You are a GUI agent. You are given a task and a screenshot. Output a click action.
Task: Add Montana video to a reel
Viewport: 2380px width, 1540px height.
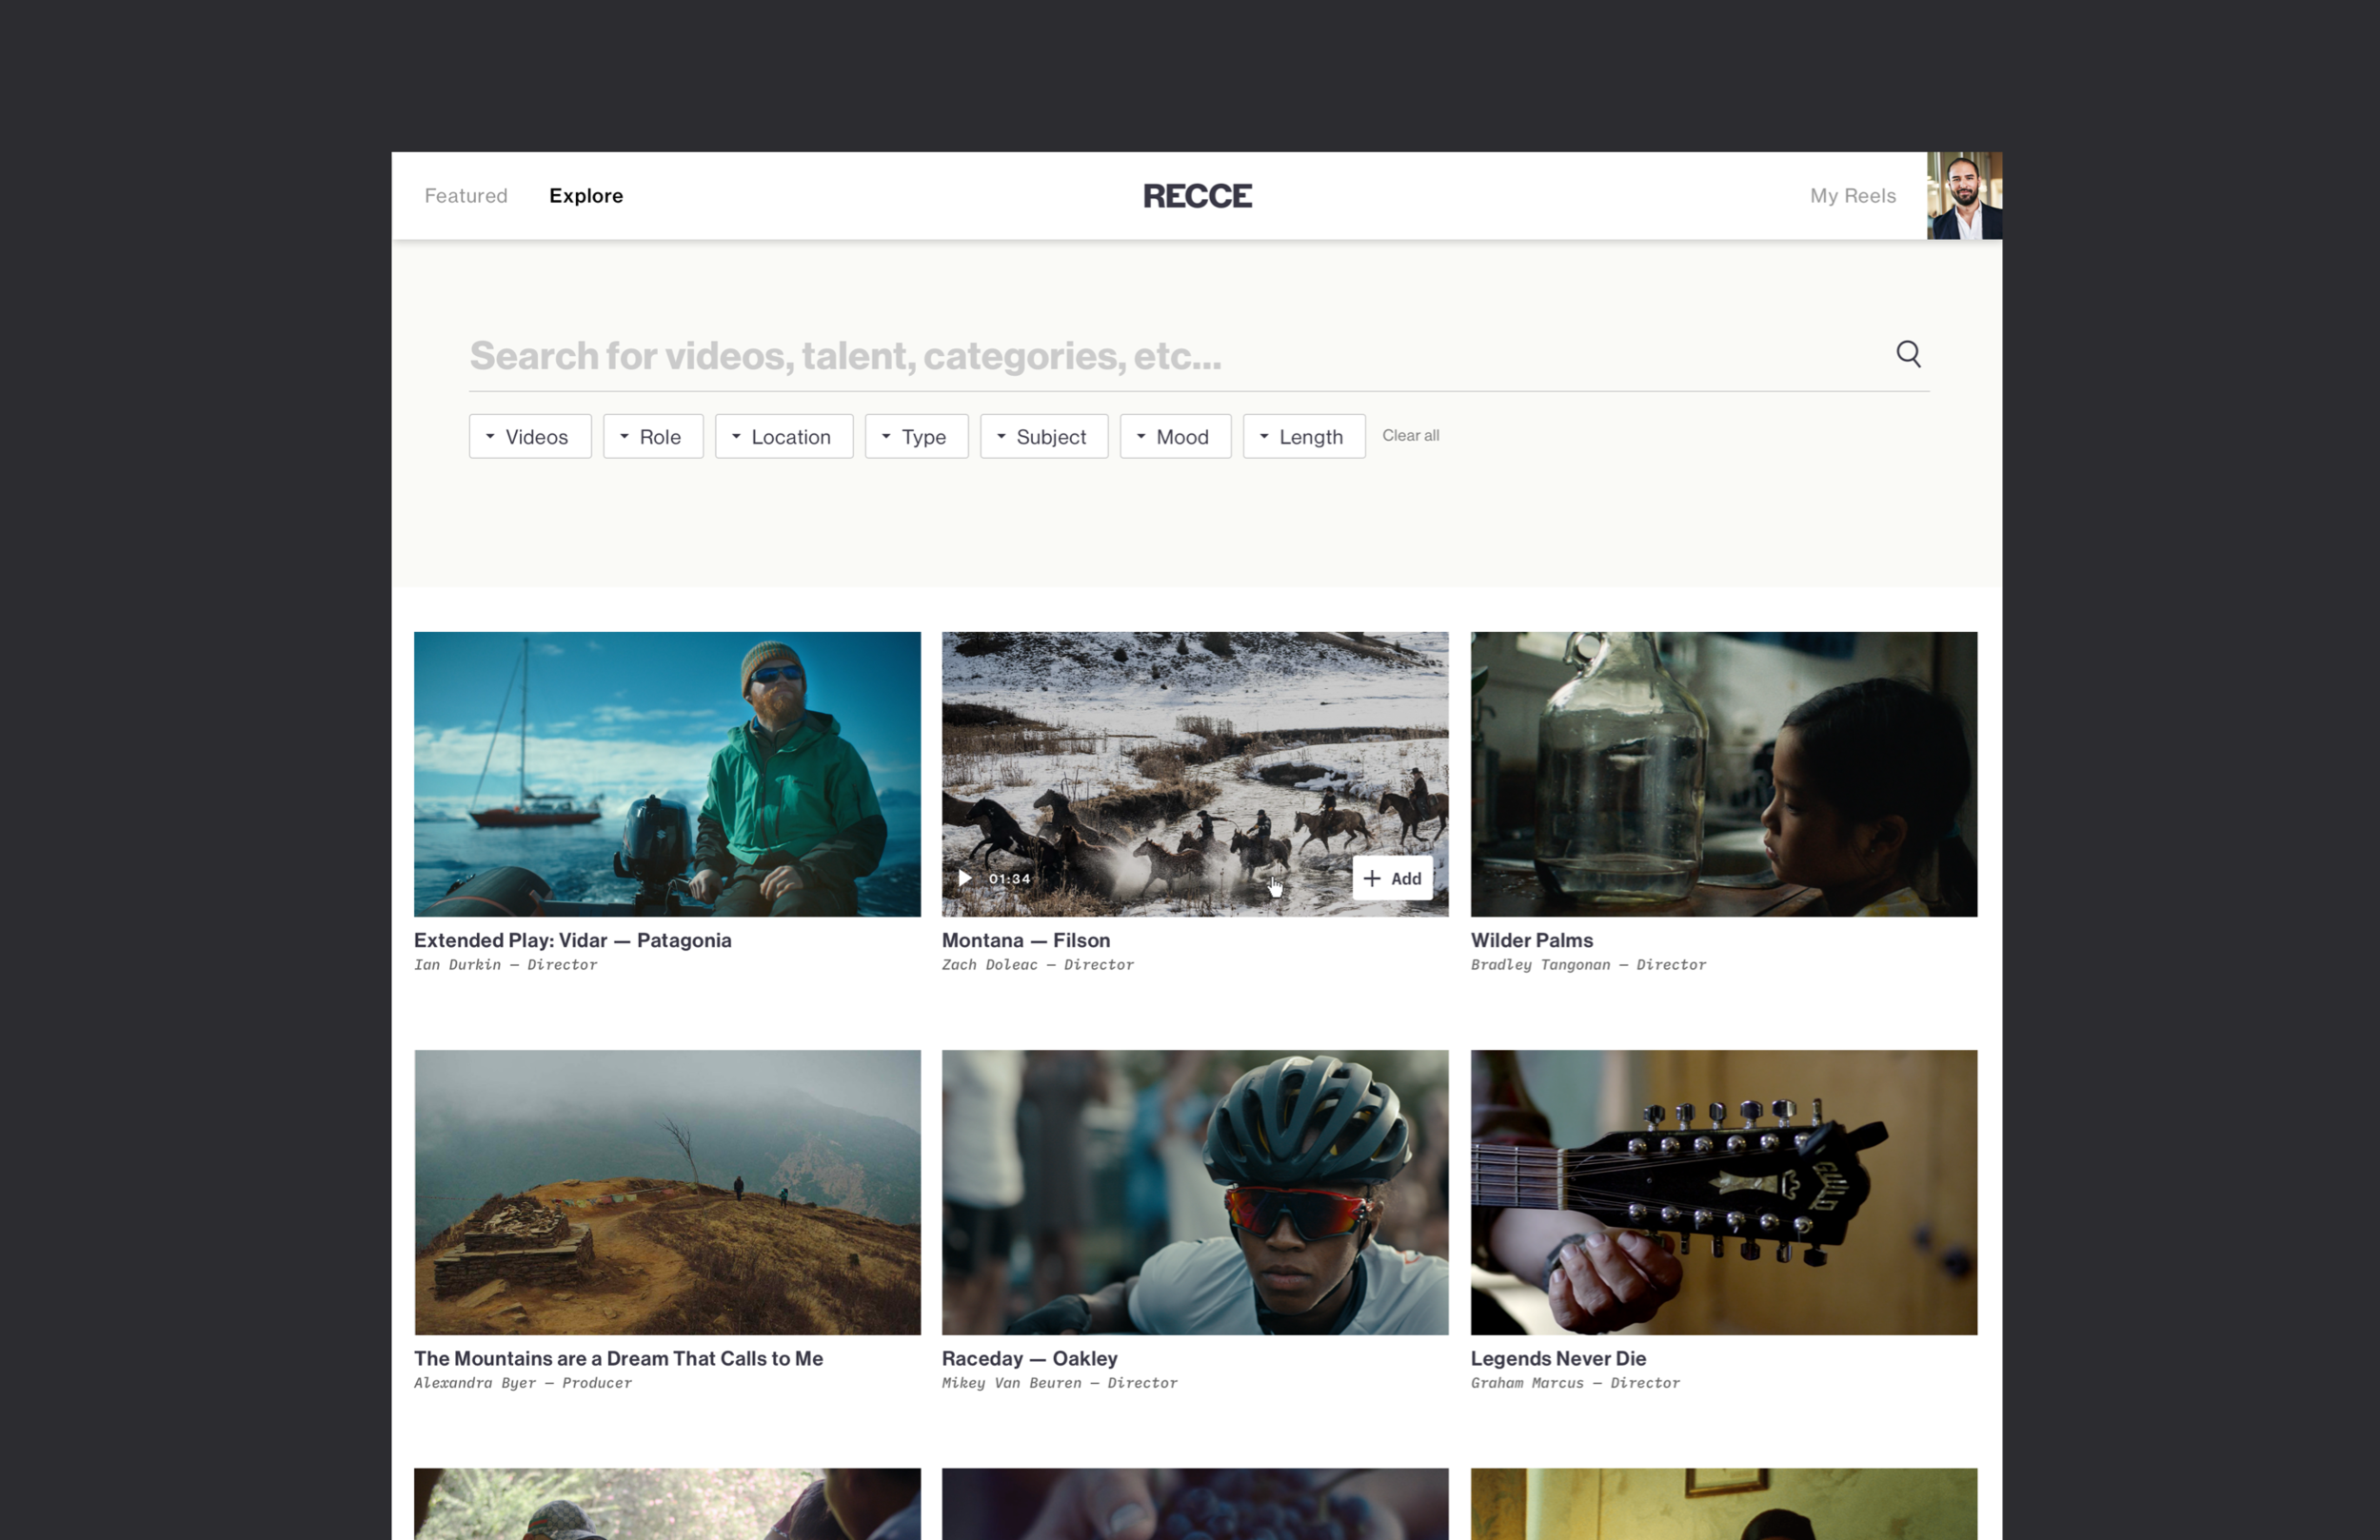pos(1392,878)
